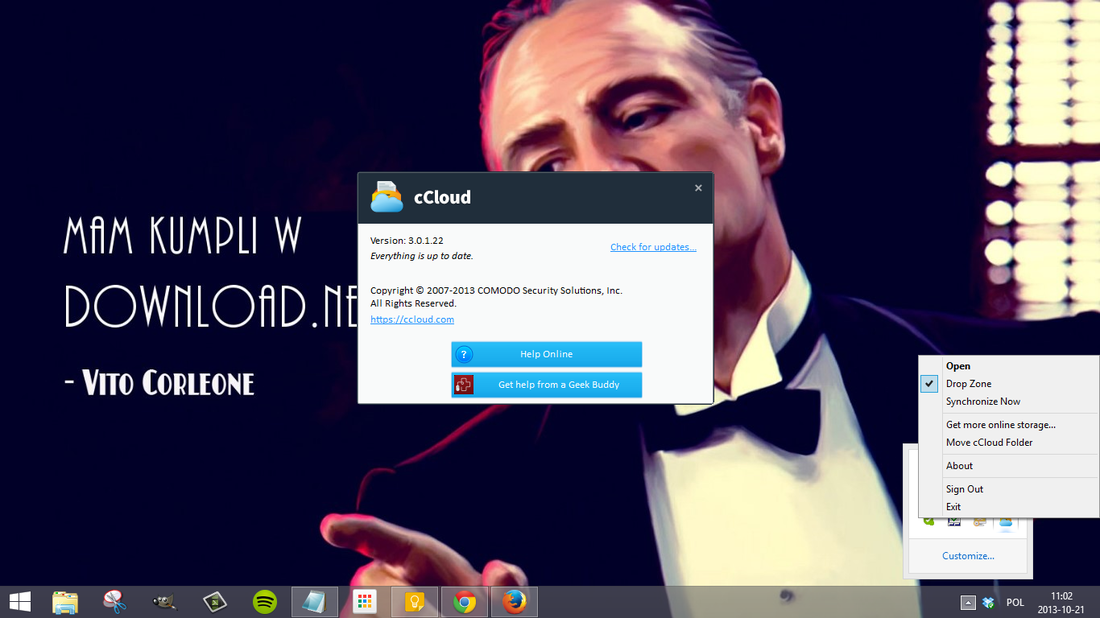The width and height of the screenshot is (1100, 618).
Task: Launch Spotify from the taskbar
Action: (264, 602)
